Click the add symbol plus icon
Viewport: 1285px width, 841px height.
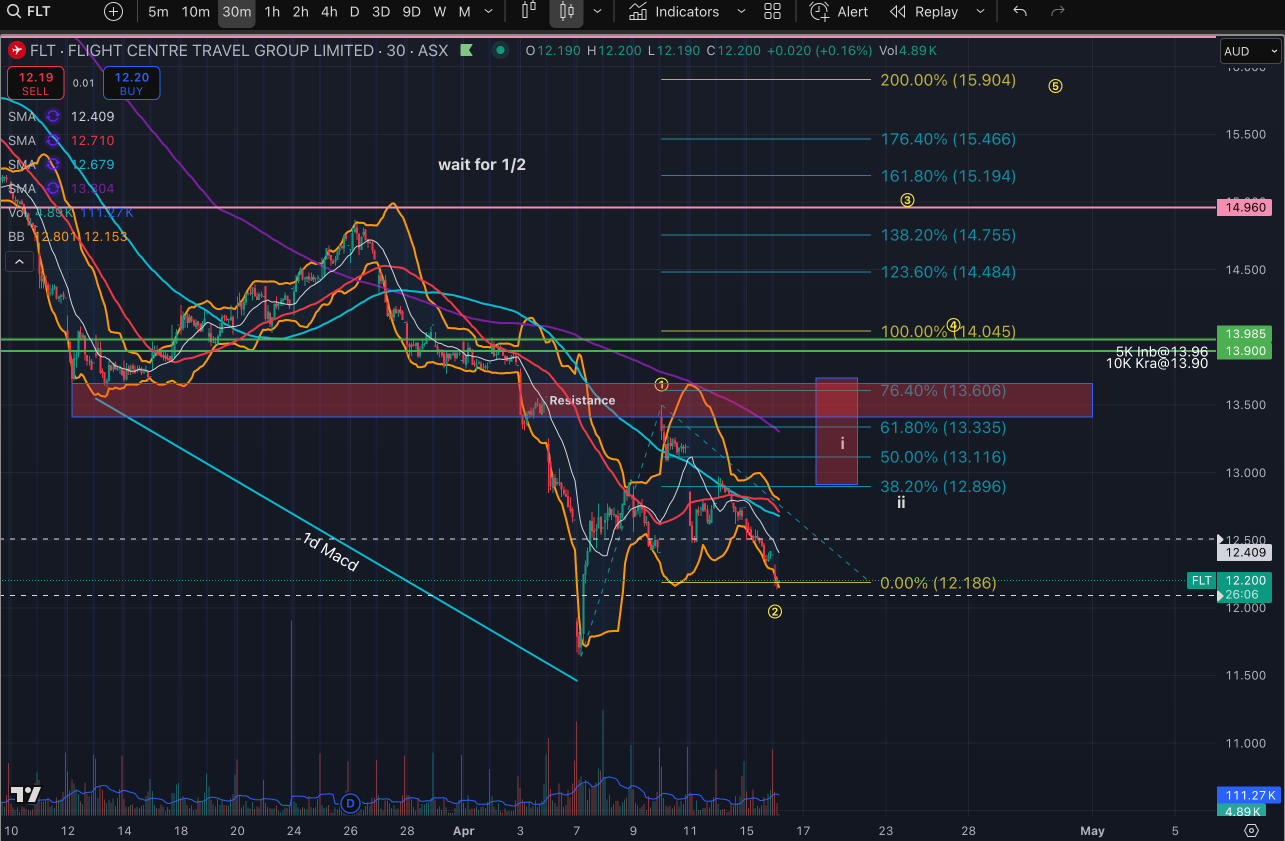click(x=114, y=12)
